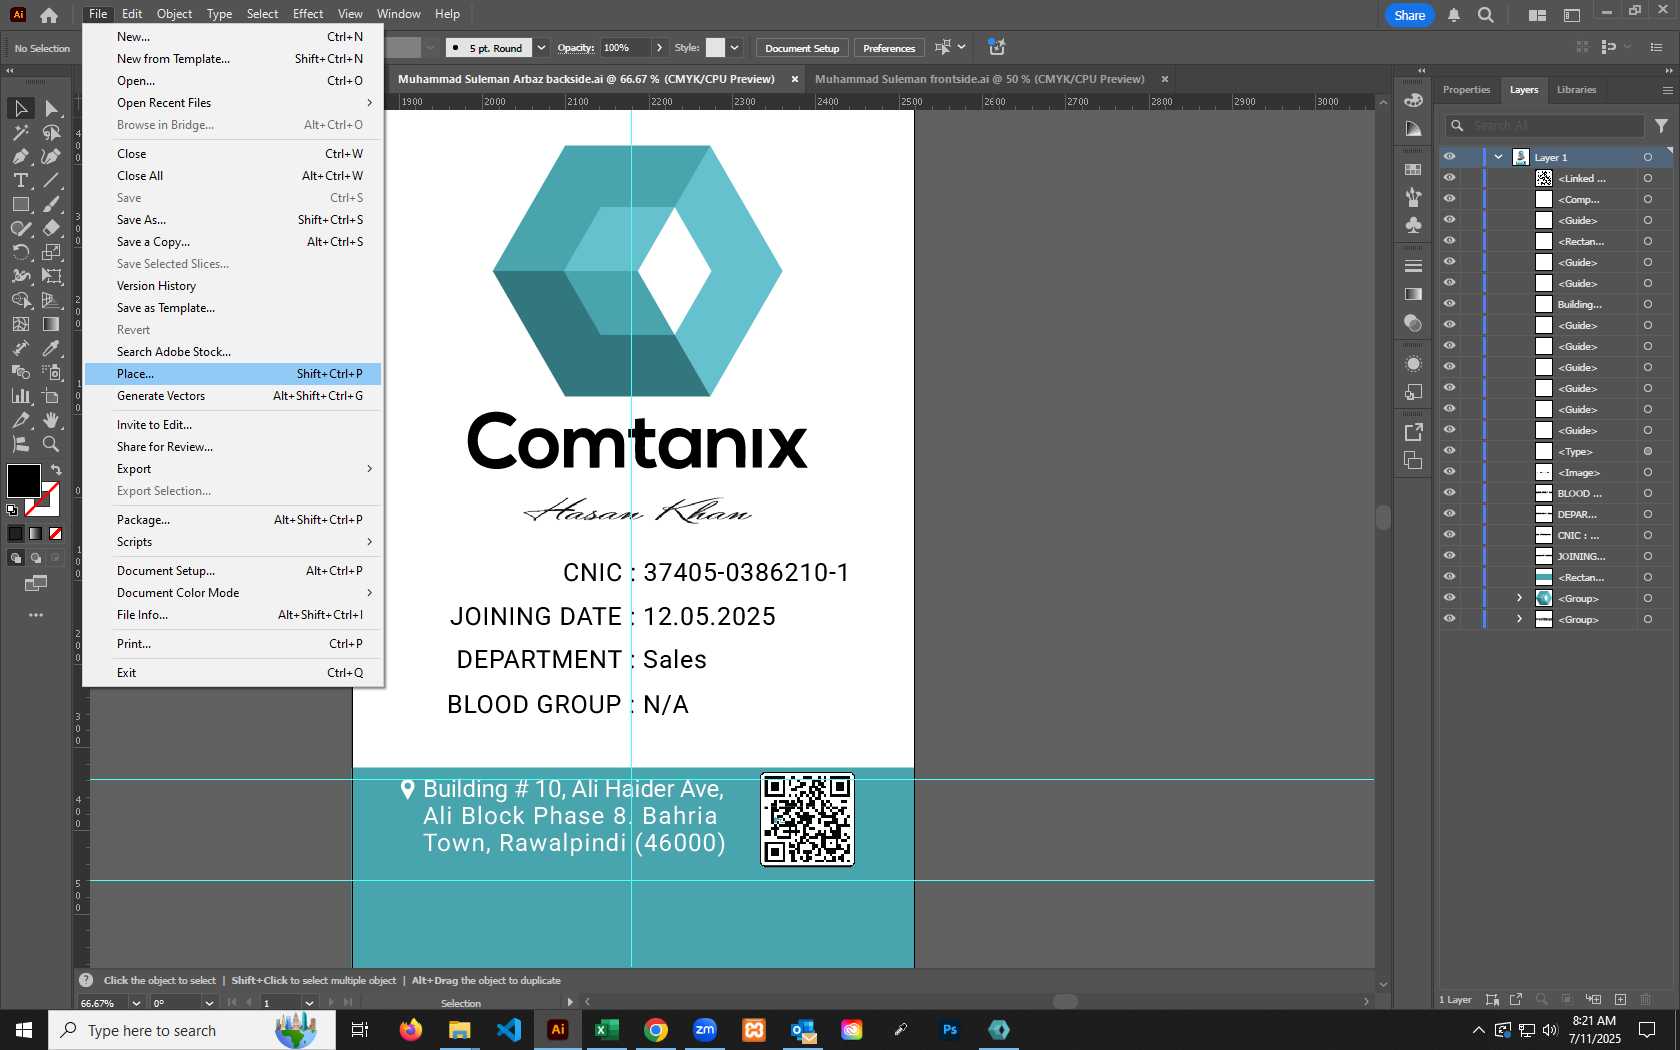Select the Hand tool
This screenshot has width=1680, height=1050.
coord(51,420)
